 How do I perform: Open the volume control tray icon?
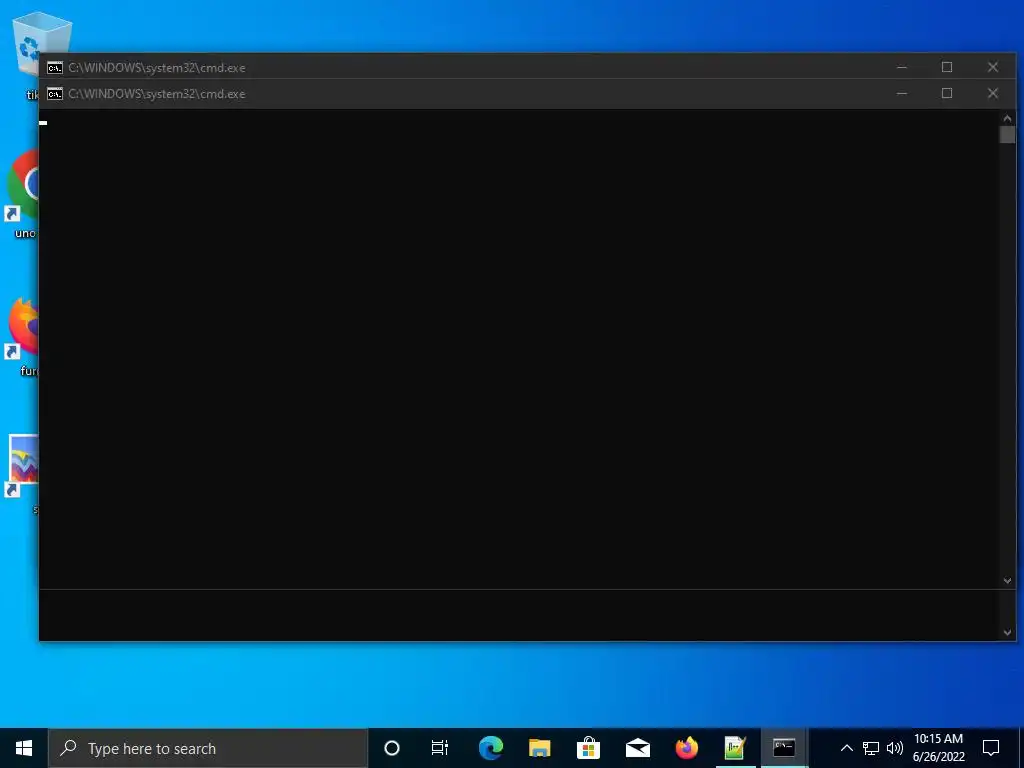pos(895,748)
